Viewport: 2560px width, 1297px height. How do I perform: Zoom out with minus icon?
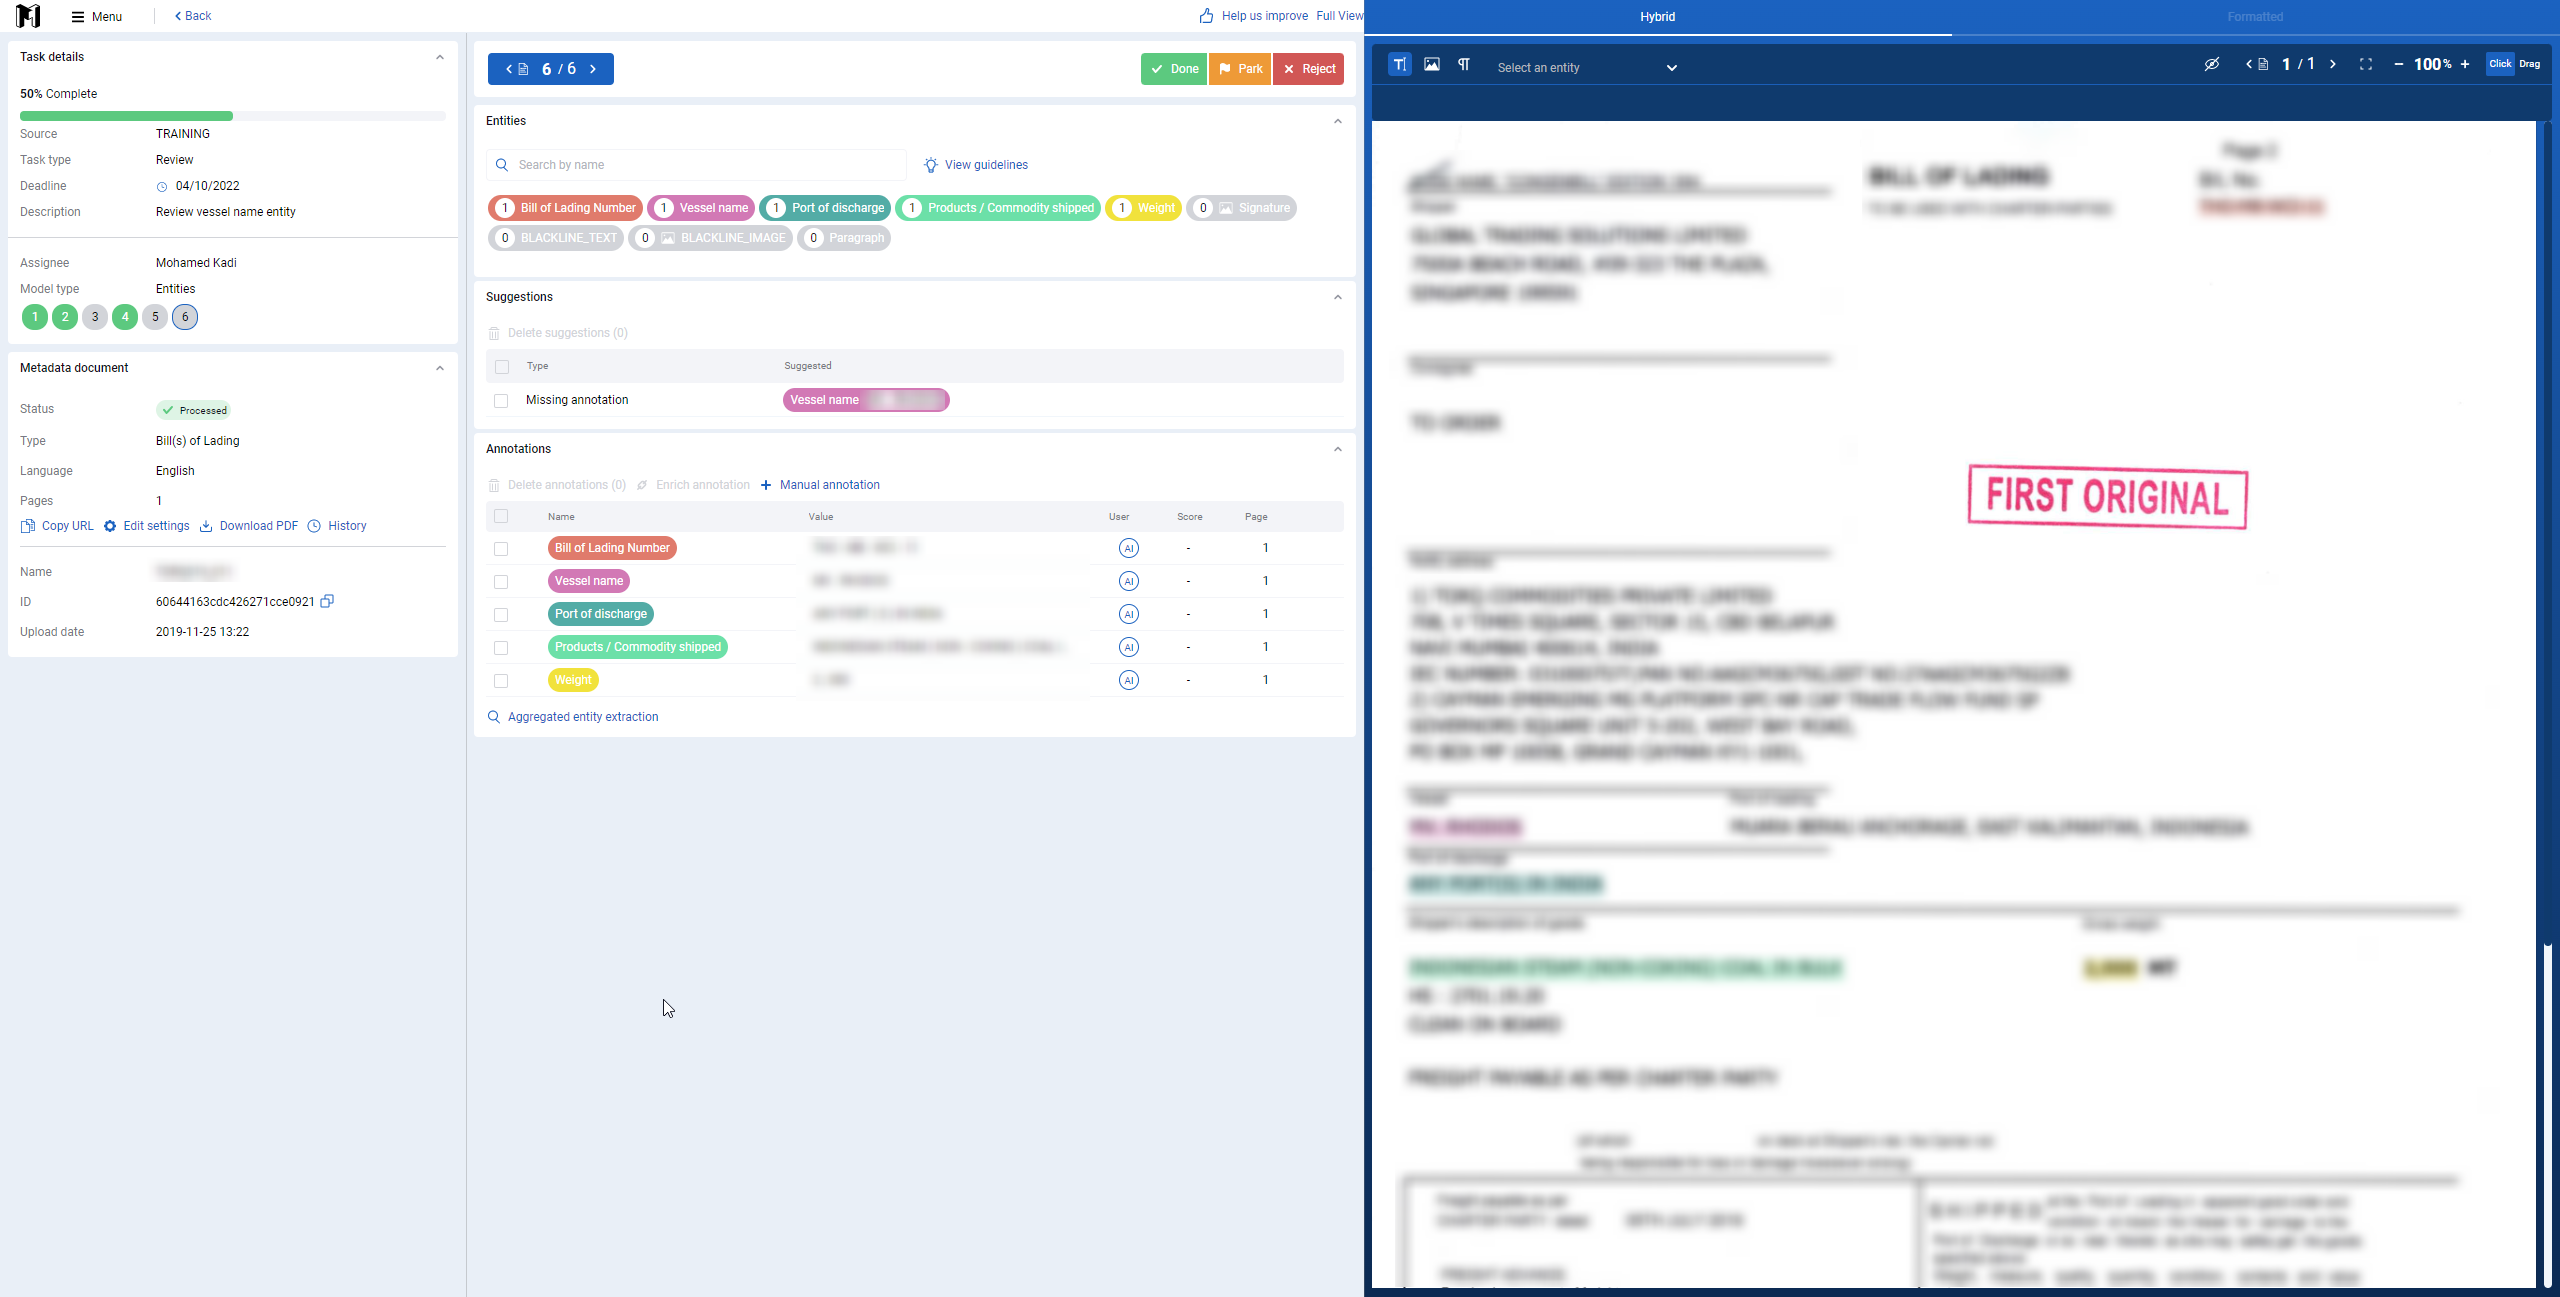click(2398, 64)
